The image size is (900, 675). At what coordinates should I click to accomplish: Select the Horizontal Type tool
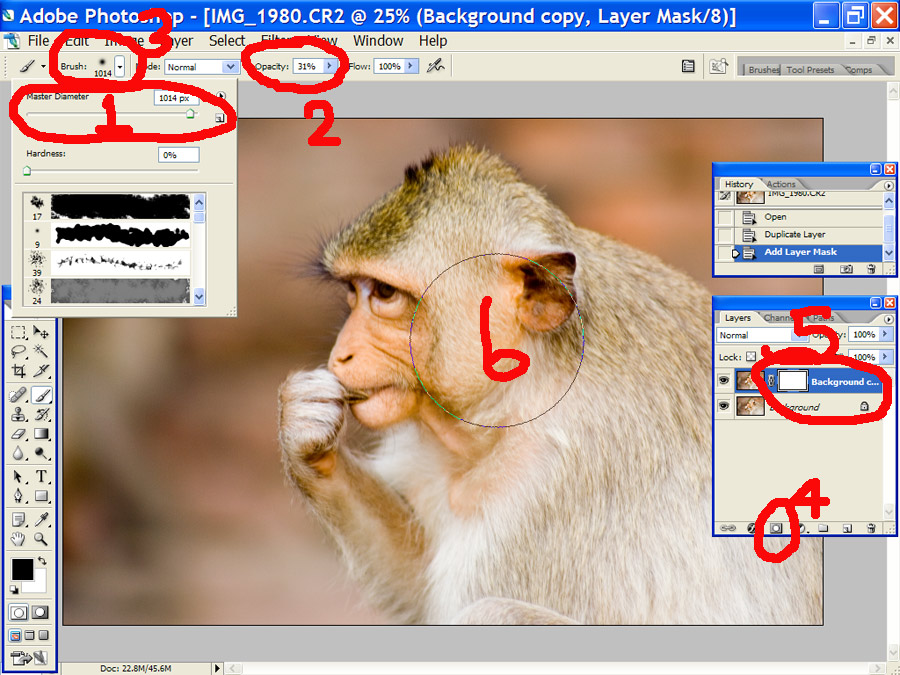pyautogui.click(x=42, y=476)
